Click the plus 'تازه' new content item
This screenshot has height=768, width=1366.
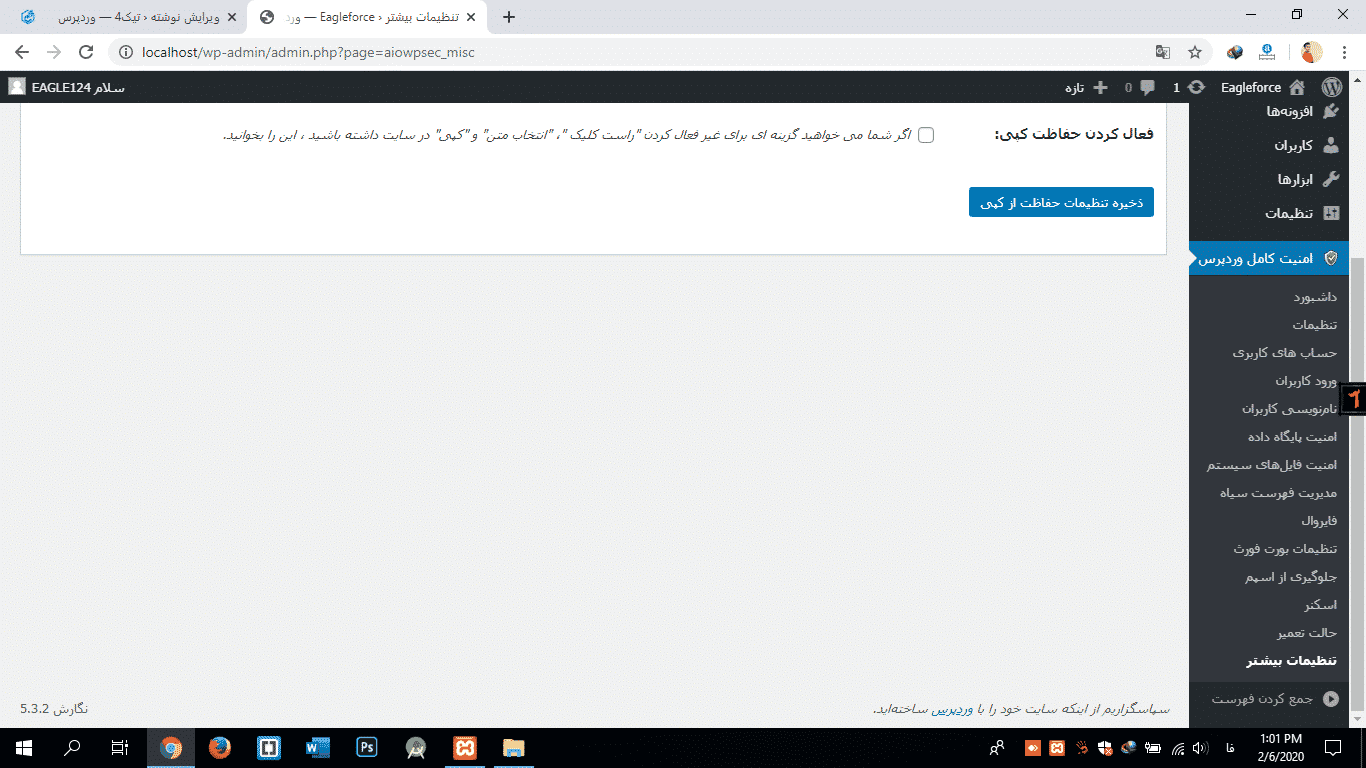[1086, 87]
